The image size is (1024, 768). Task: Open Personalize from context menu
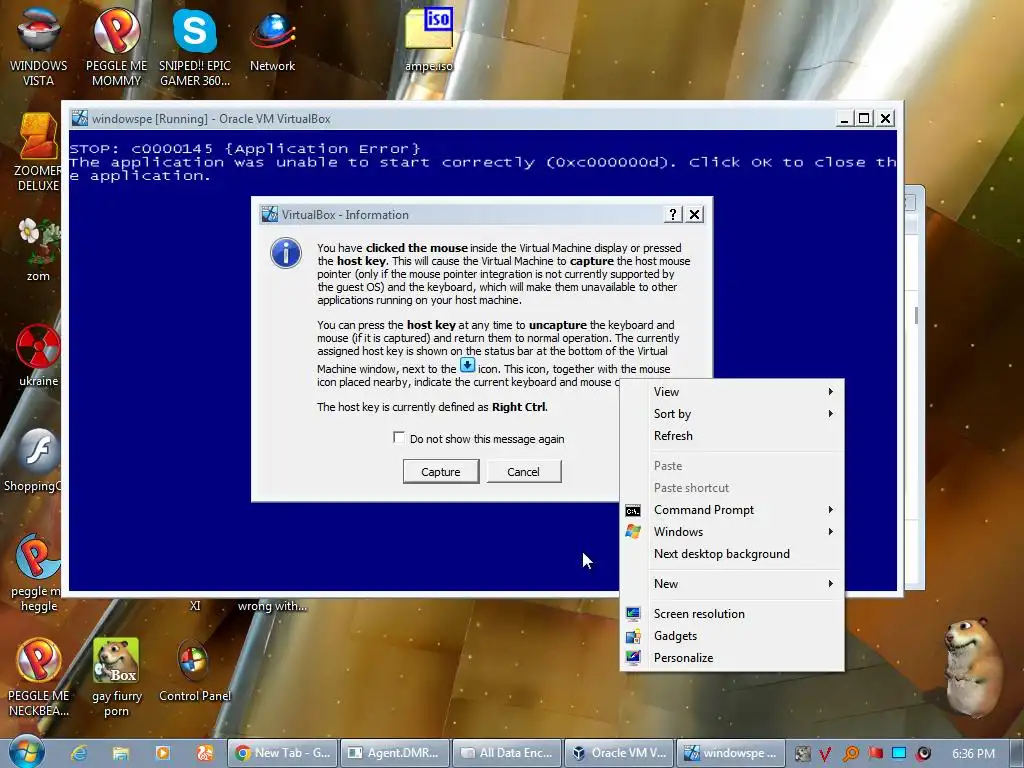tap(731, 658)
